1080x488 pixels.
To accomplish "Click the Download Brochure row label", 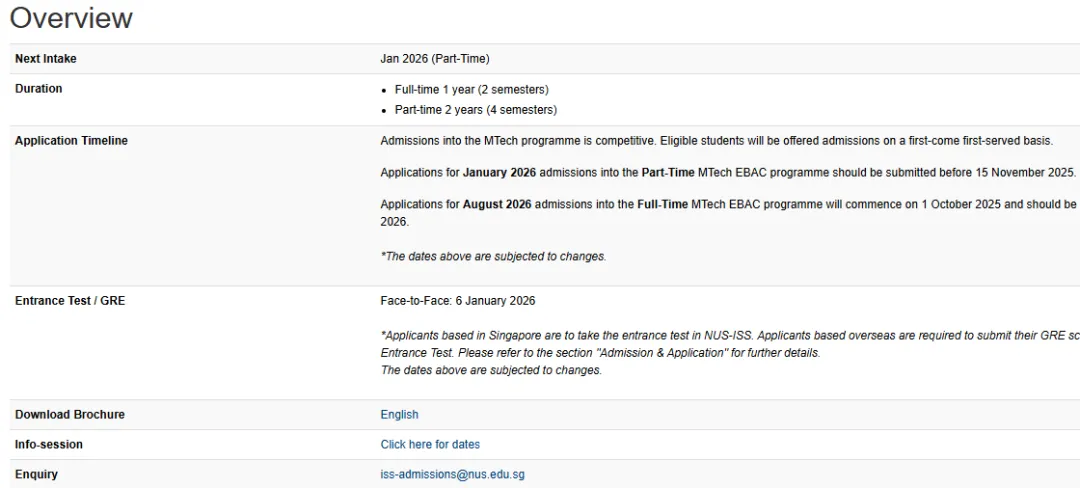I will pyautogui.click(x=70, y=414).
